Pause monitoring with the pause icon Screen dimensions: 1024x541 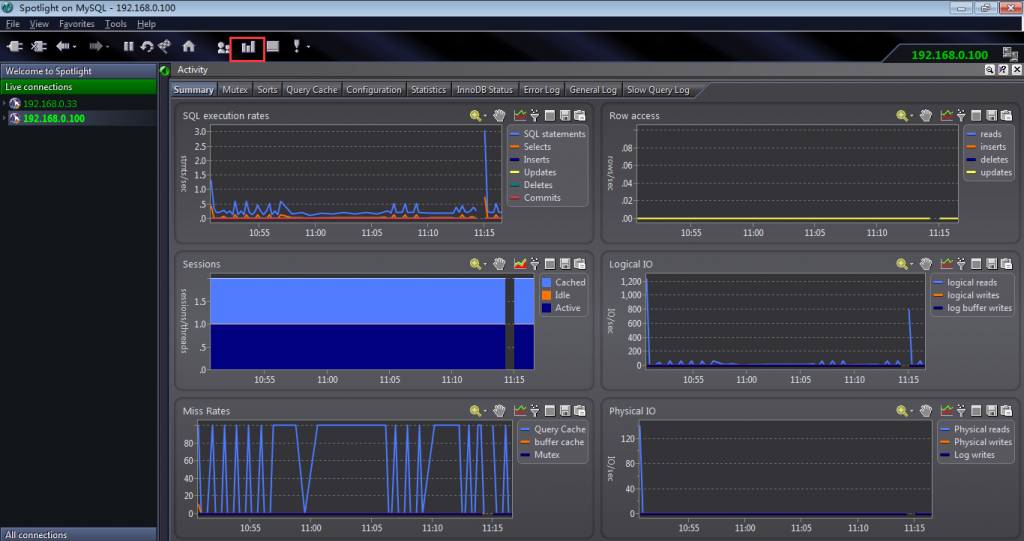[129, 46]
